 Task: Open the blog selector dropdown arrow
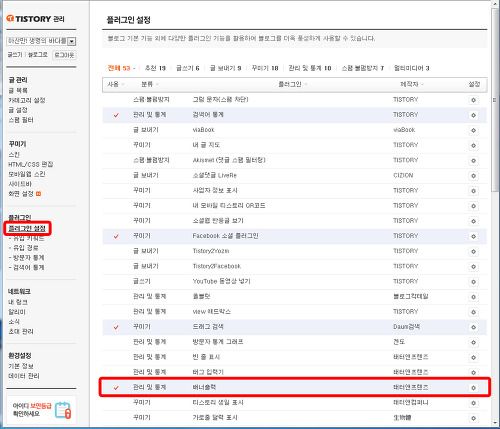[x=72, y=41]
